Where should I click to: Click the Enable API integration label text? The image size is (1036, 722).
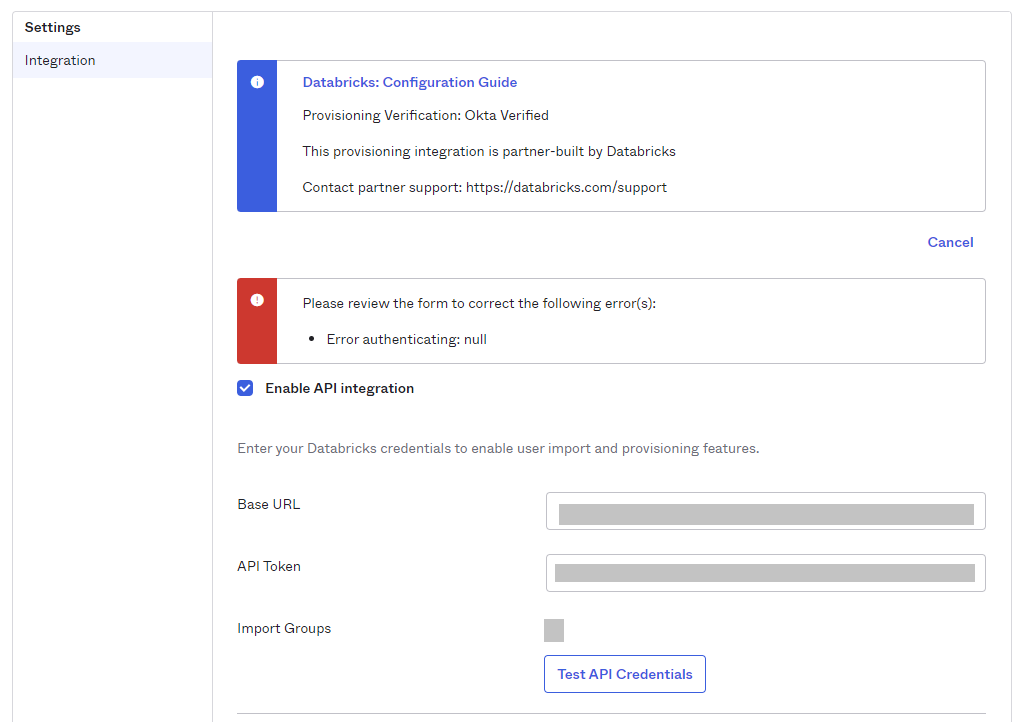[339, 388]
